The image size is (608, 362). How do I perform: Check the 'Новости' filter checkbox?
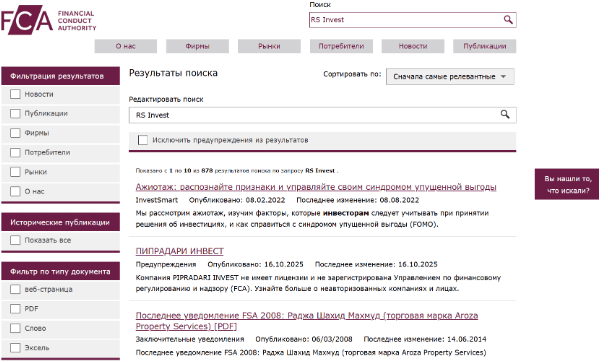[15, 94]
